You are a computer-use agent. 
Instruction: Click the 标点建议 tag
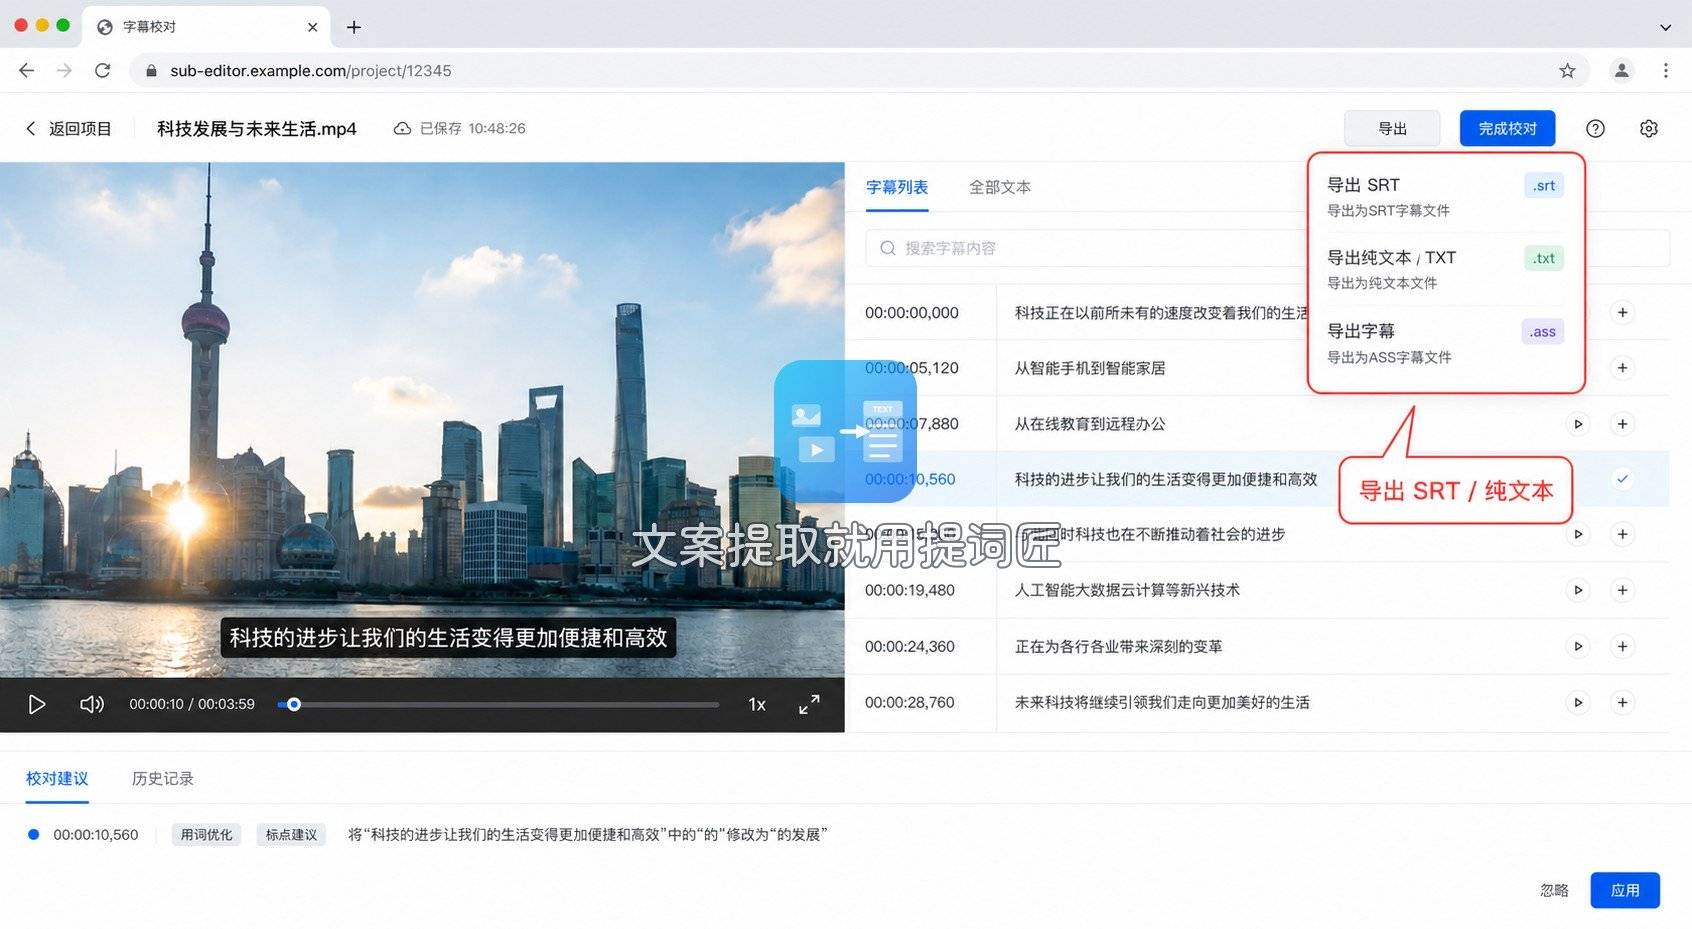tap(291, 835)
